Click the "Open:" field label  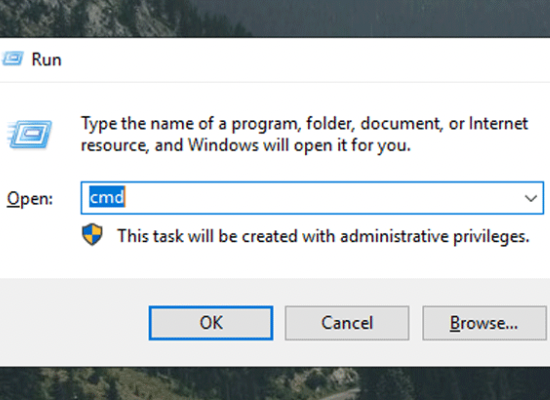click(x=30, y=199)
